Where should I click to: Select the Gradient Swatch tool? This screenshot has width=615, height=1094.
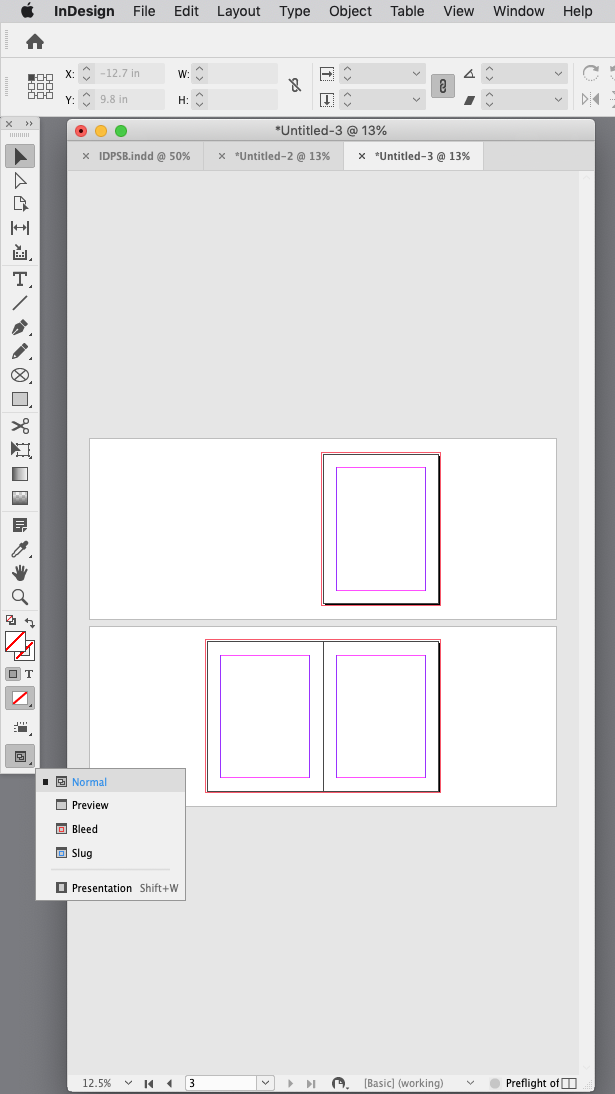click(x=20, y=474)
